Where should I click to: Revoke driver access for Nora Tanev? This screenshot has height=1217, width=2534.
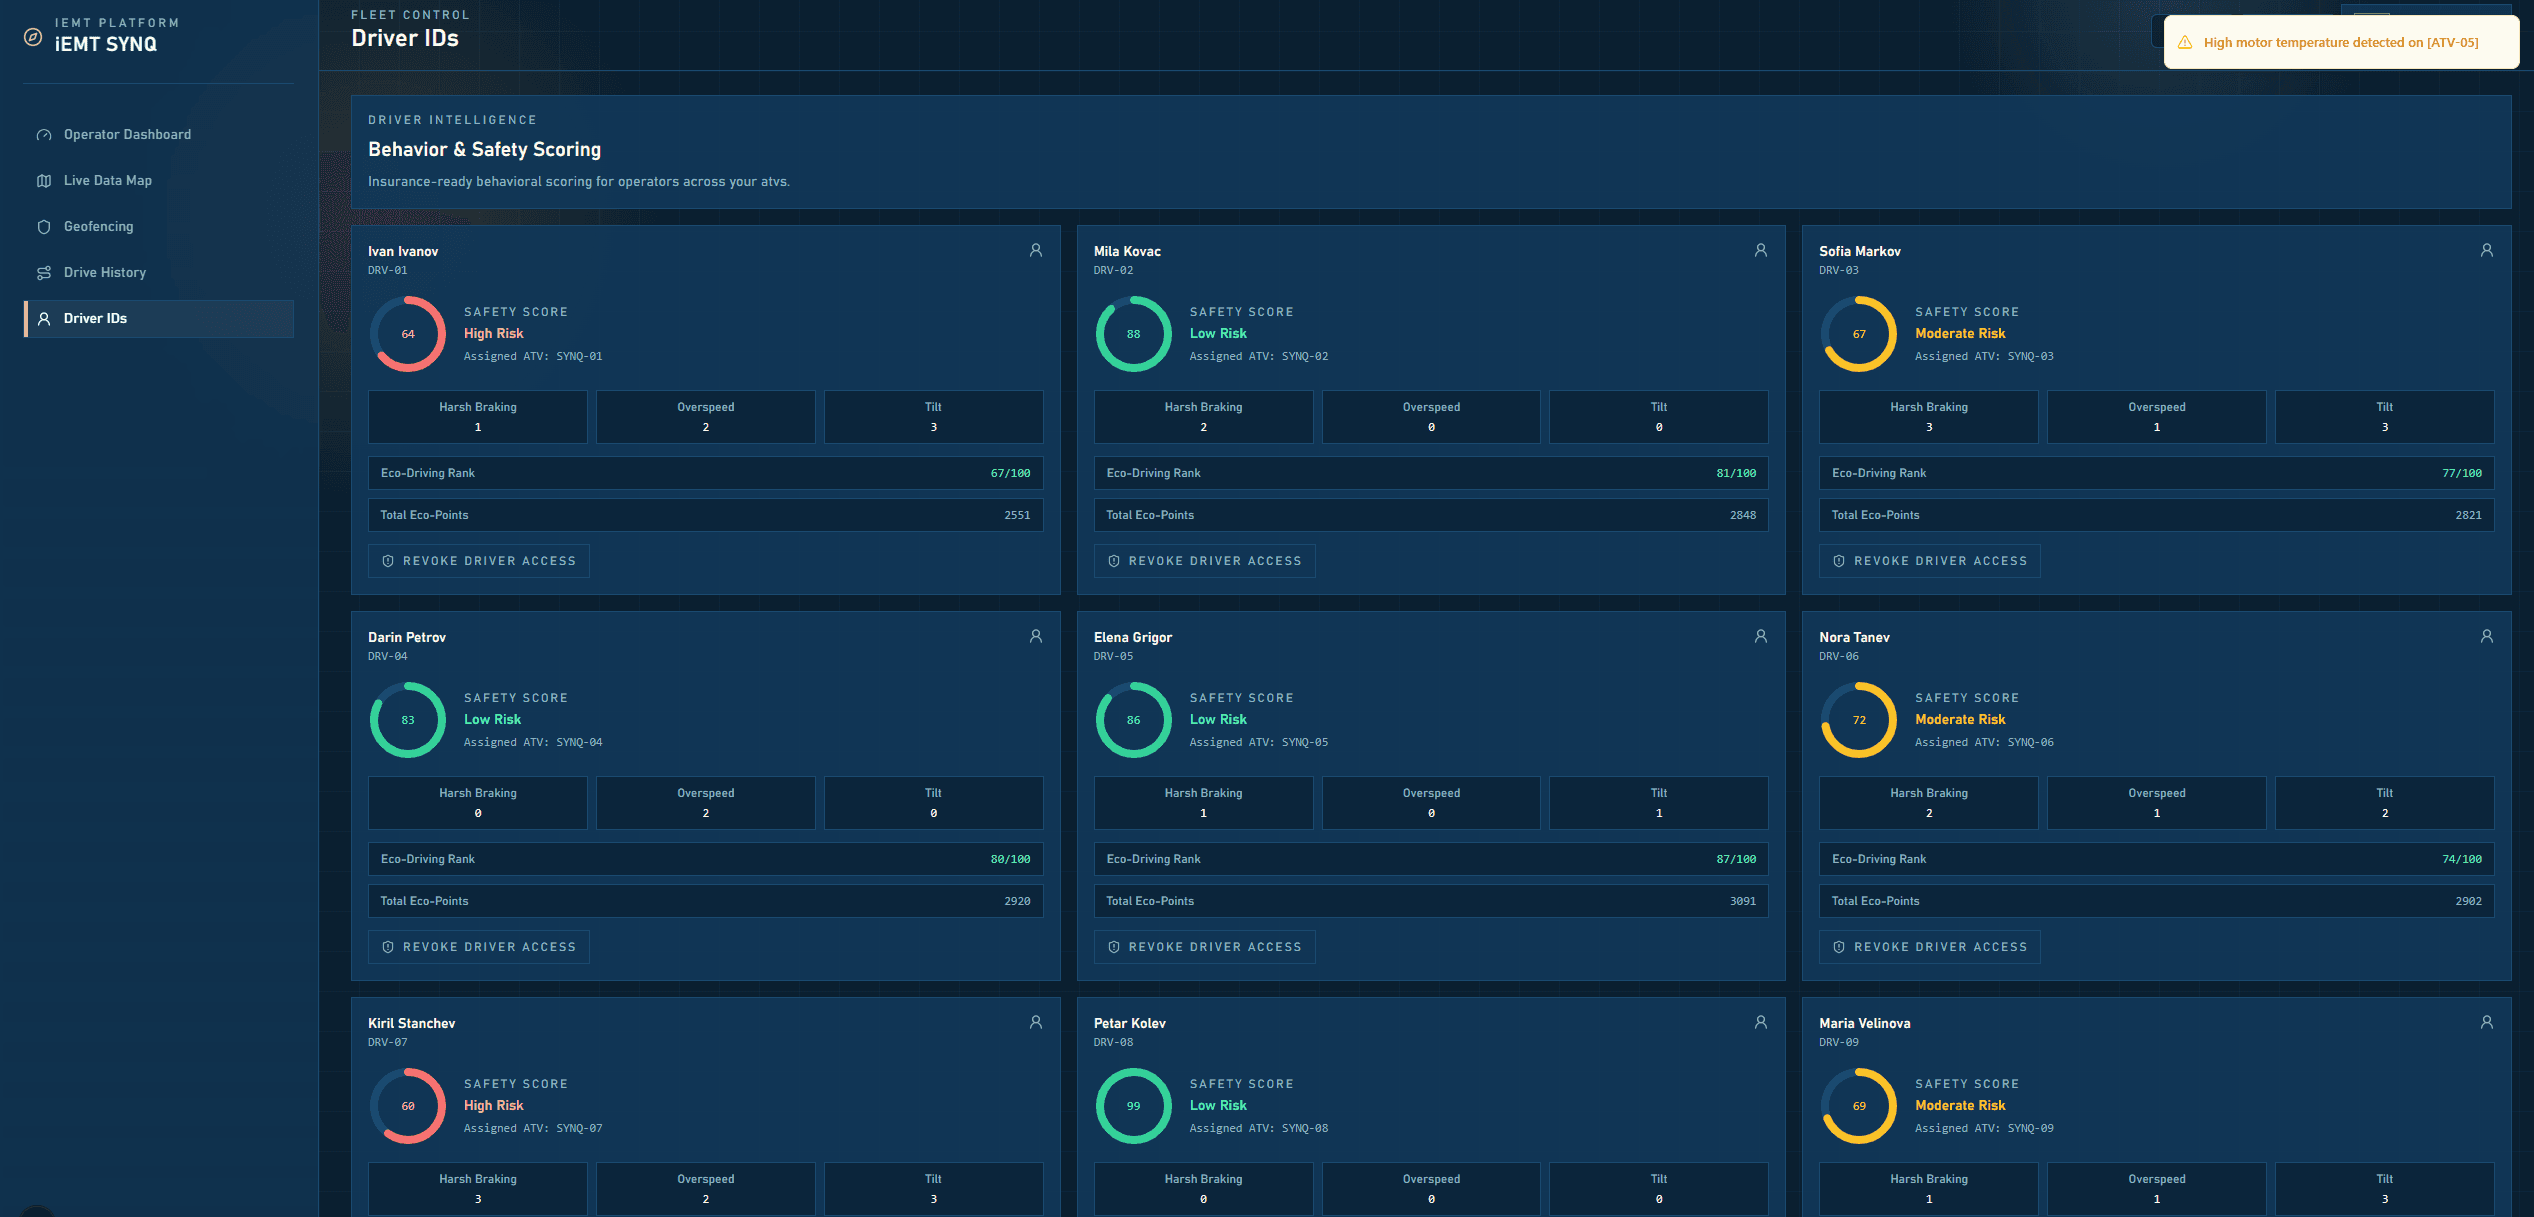1929,947
